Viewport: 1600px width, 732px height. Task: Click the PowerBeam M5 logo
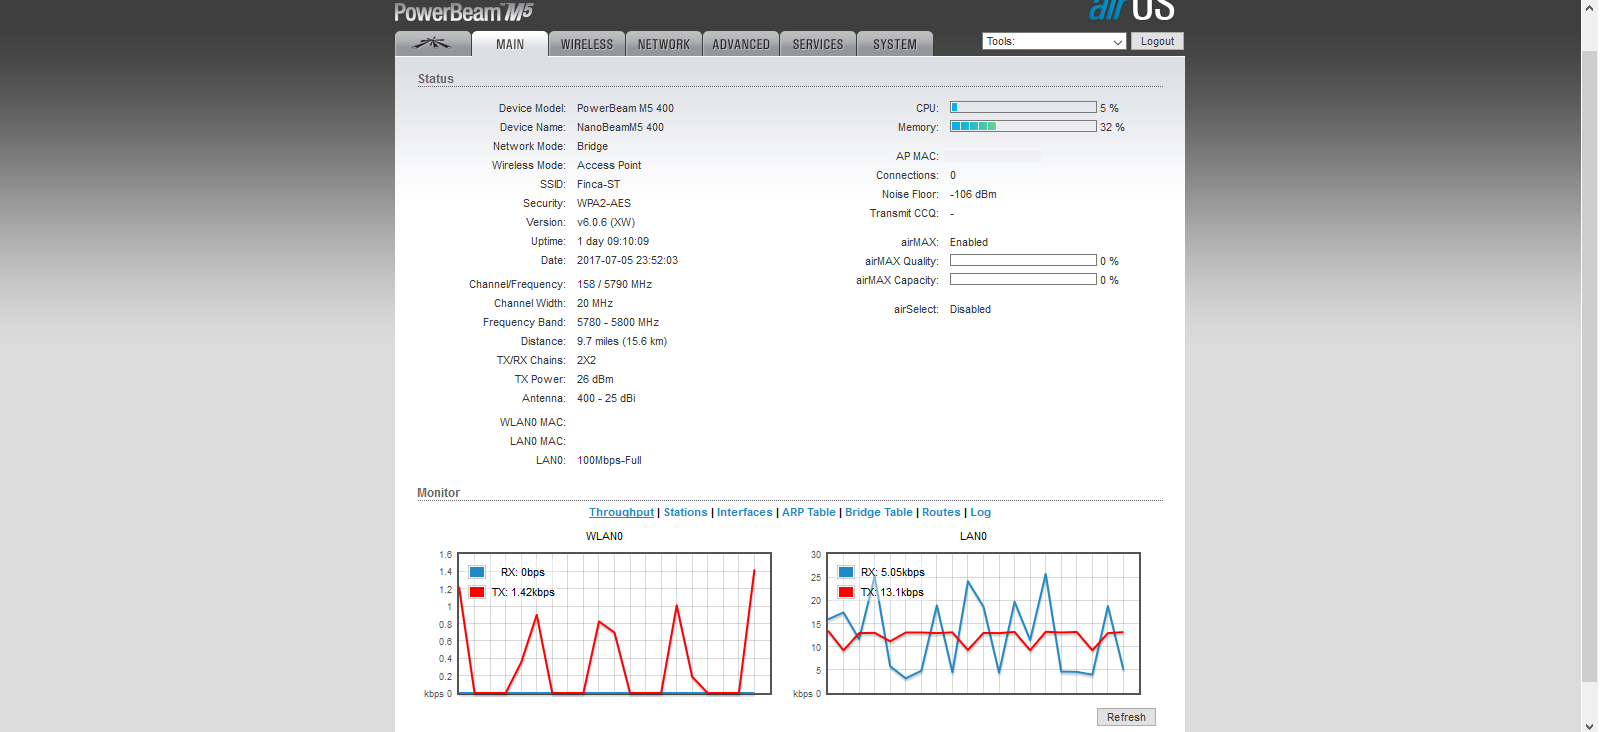463,12
